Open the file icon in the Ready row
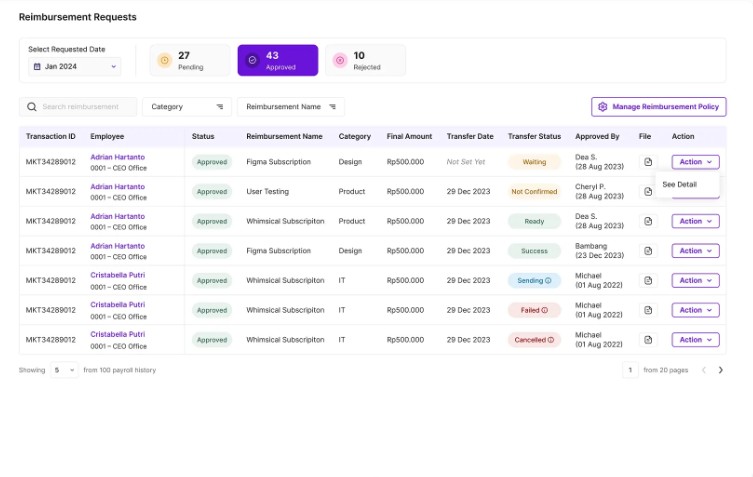This screenshot has height=477, width=753. [648, 221]
